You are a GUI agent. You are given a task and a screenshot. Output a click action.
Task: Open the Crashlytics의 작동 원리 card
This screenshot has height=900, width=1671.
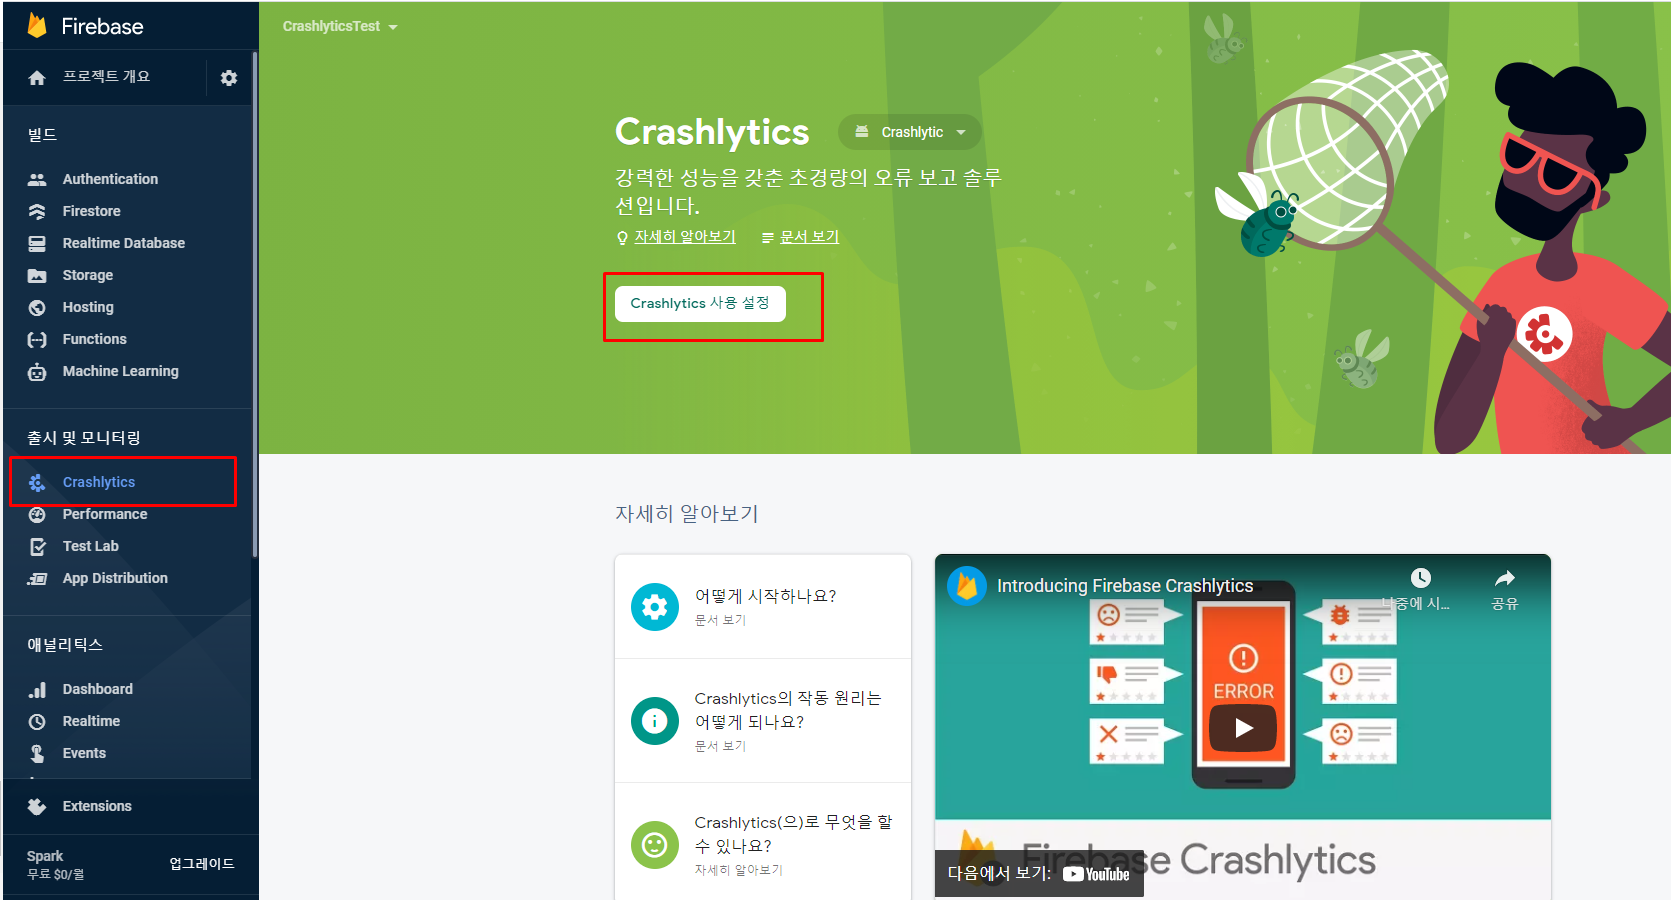[x=763, y=721]
